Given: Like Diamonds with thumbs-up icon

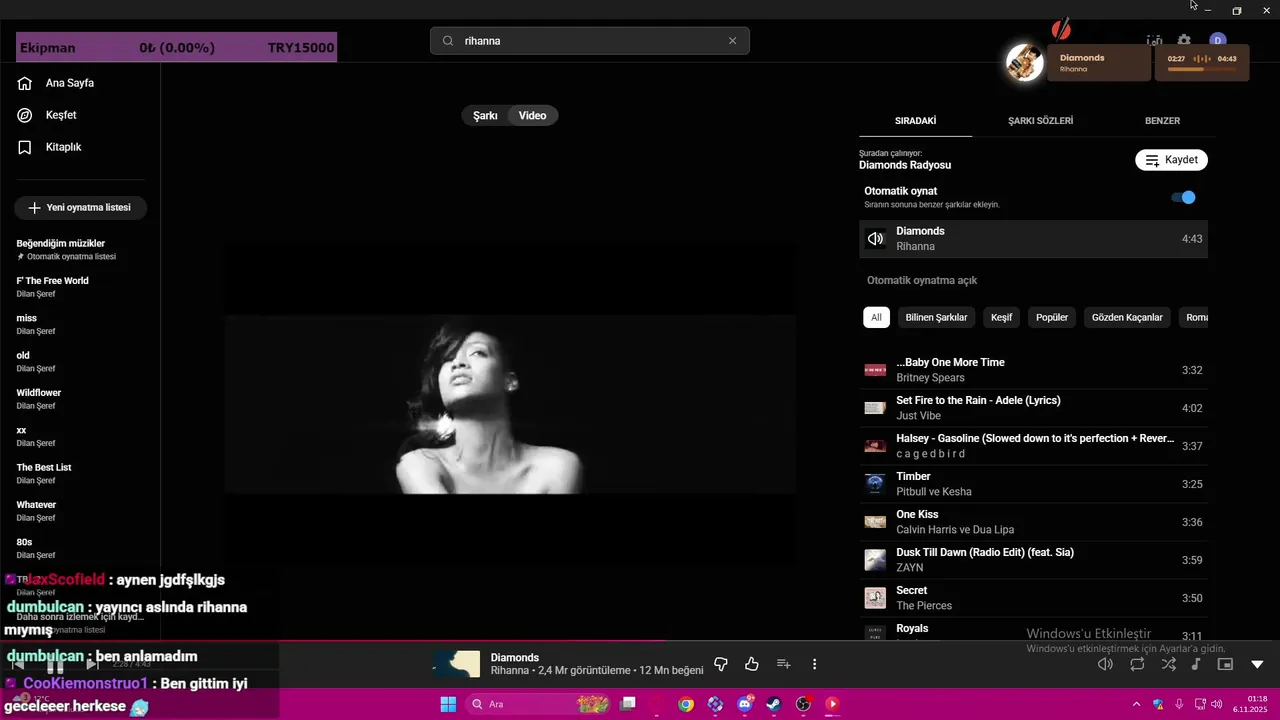Looking at the screenshot, I should pyautogui.click(x=752, y=664).
